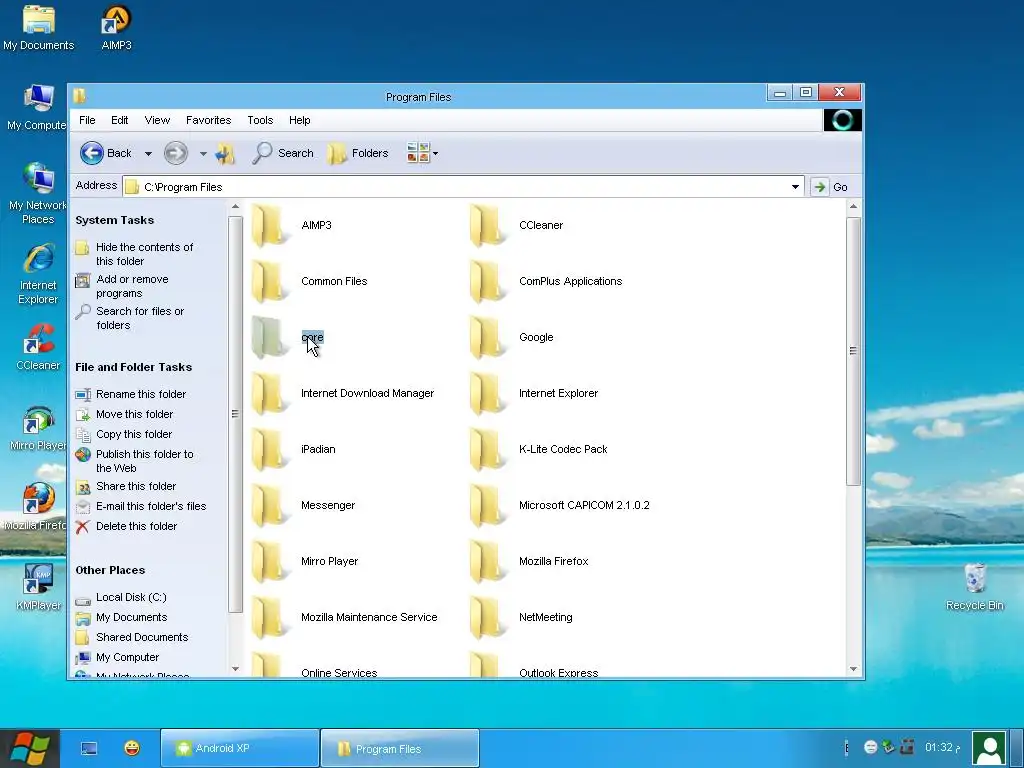The image size is (1024, 768).
Task: Click Rename this folder task
Action: coord(141,394)
